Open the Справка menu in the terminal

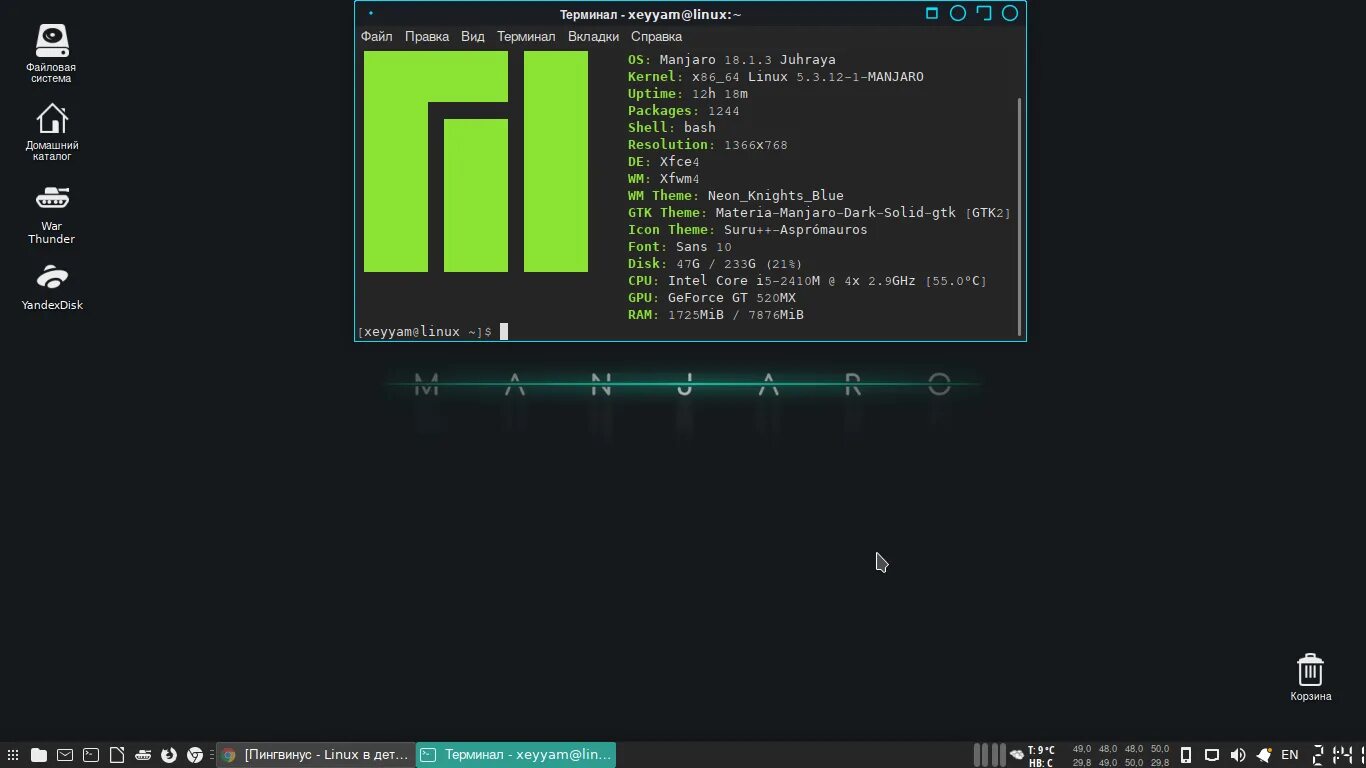coord(657,36)
